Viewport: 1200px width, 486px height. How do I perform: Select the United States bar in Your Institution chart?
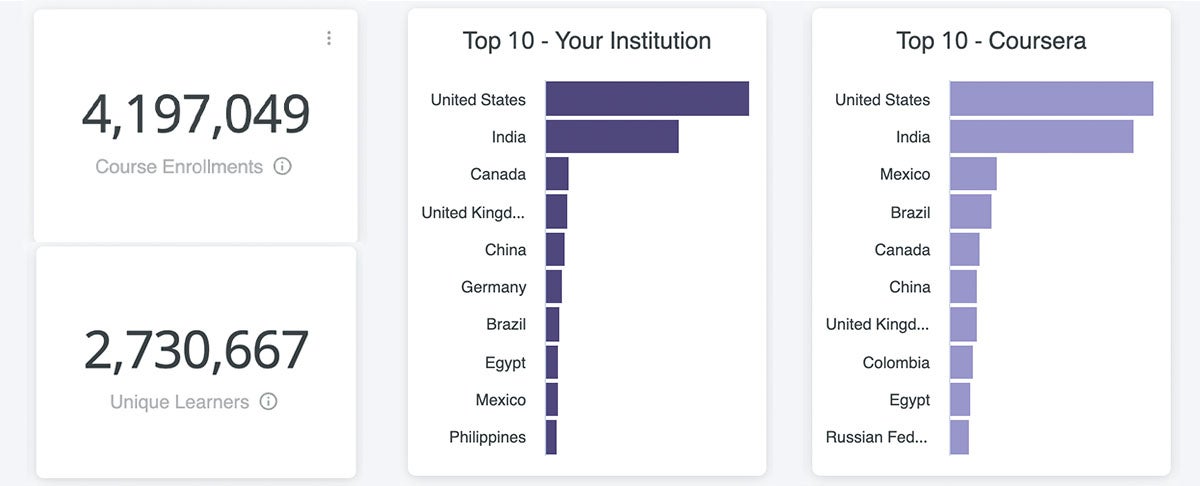(x=647, y=99)
